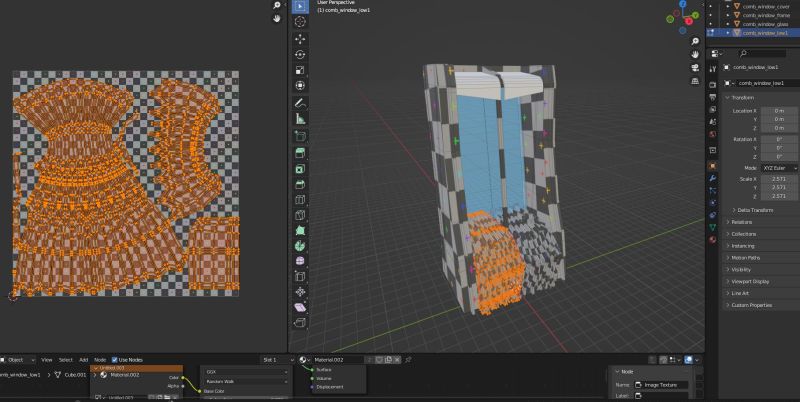
Task: Select the Loop Cut tool
Action: click(300, 199)
